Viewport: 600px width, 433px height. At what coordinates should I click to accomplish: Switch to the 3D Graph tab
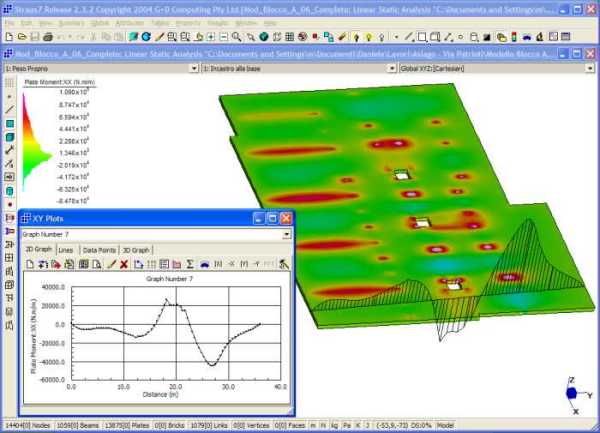coord(136,249)
